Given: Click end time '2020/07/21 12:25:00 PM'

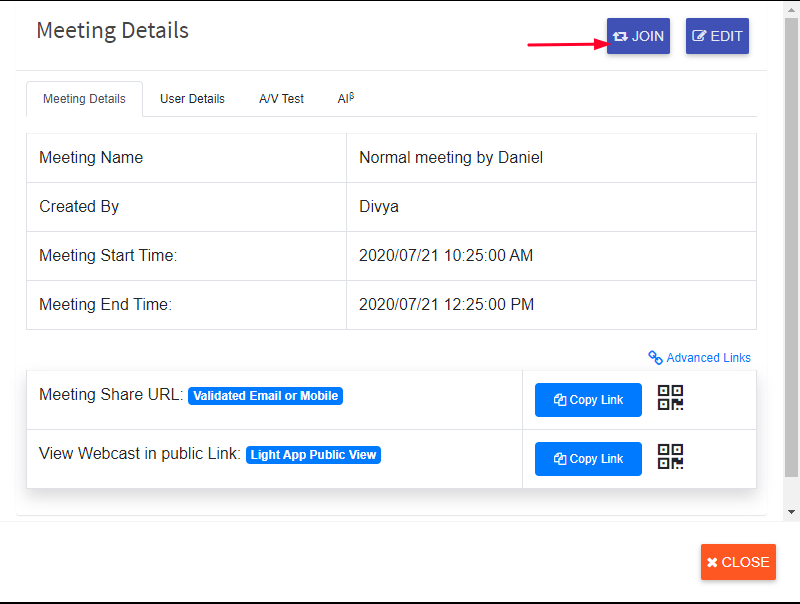Looking at the screenshot, I should (446, 305).
